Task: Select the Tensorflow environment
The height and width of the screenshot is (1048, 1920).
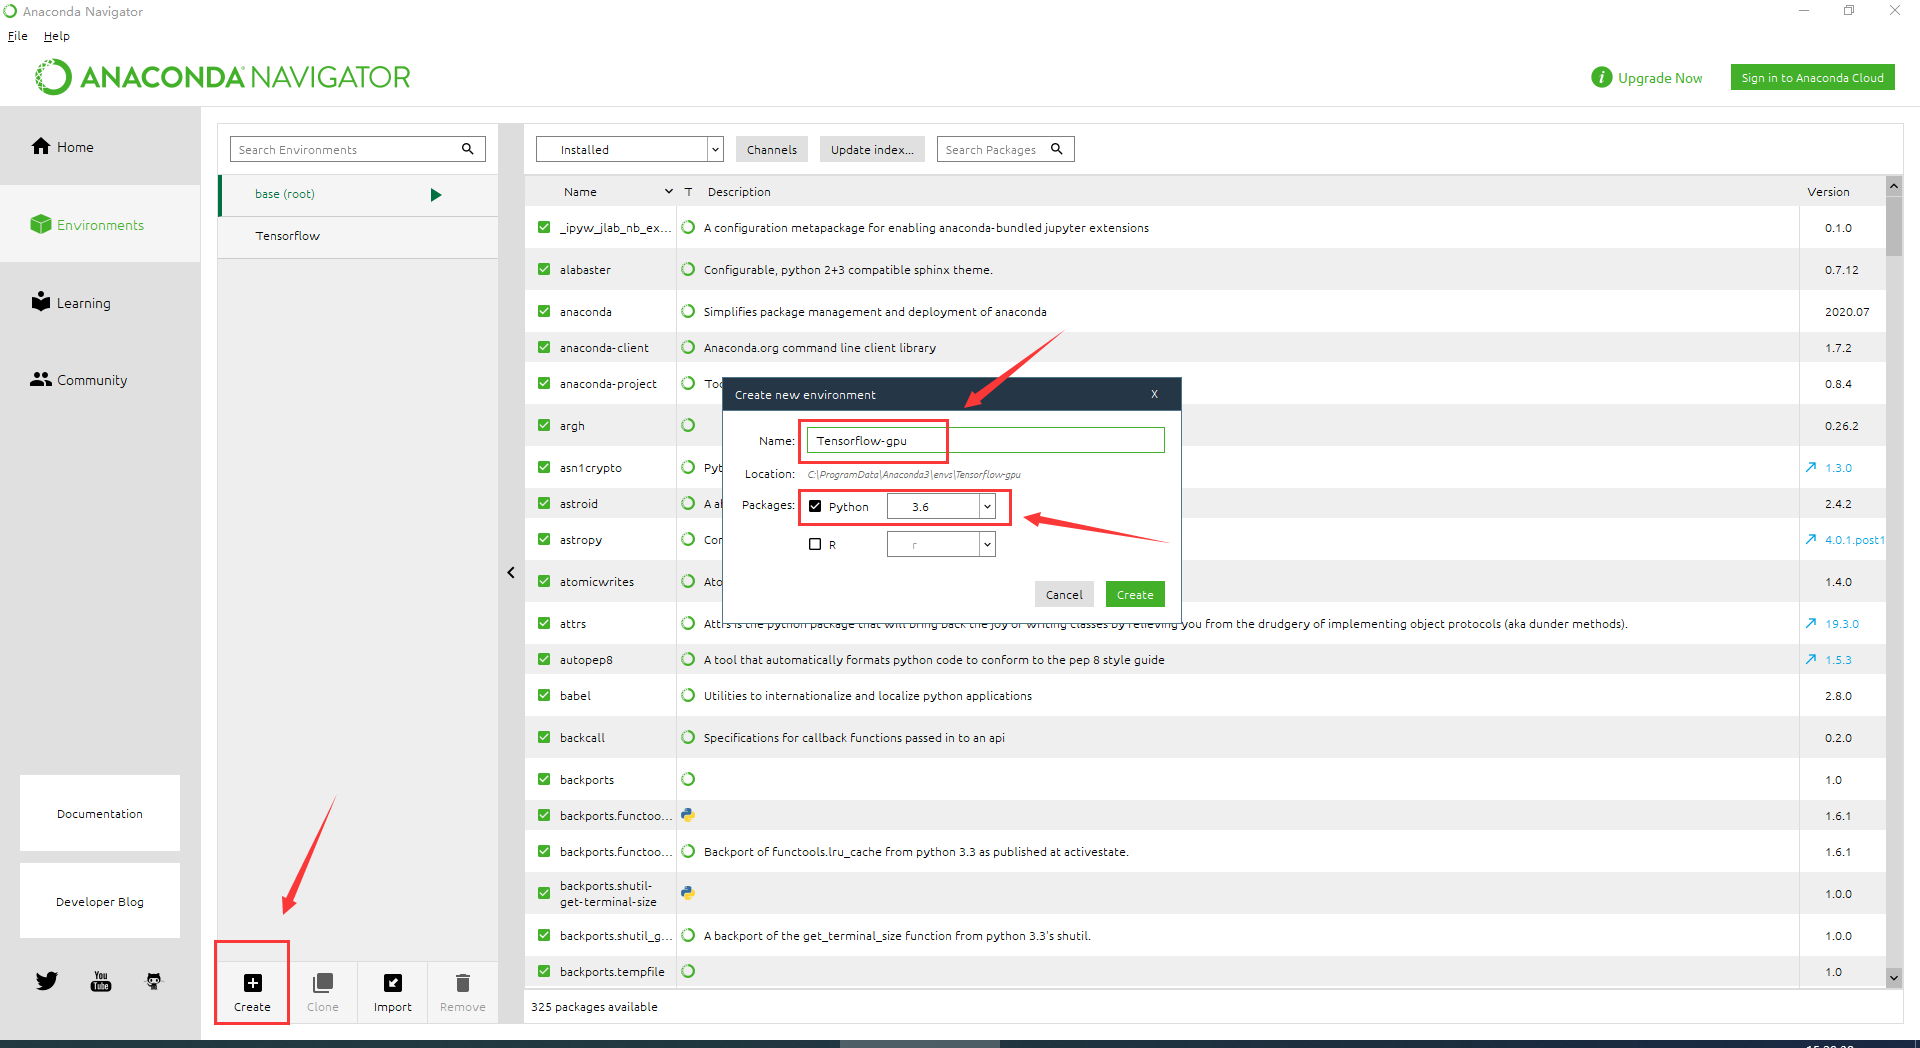Action: (358, 237)
